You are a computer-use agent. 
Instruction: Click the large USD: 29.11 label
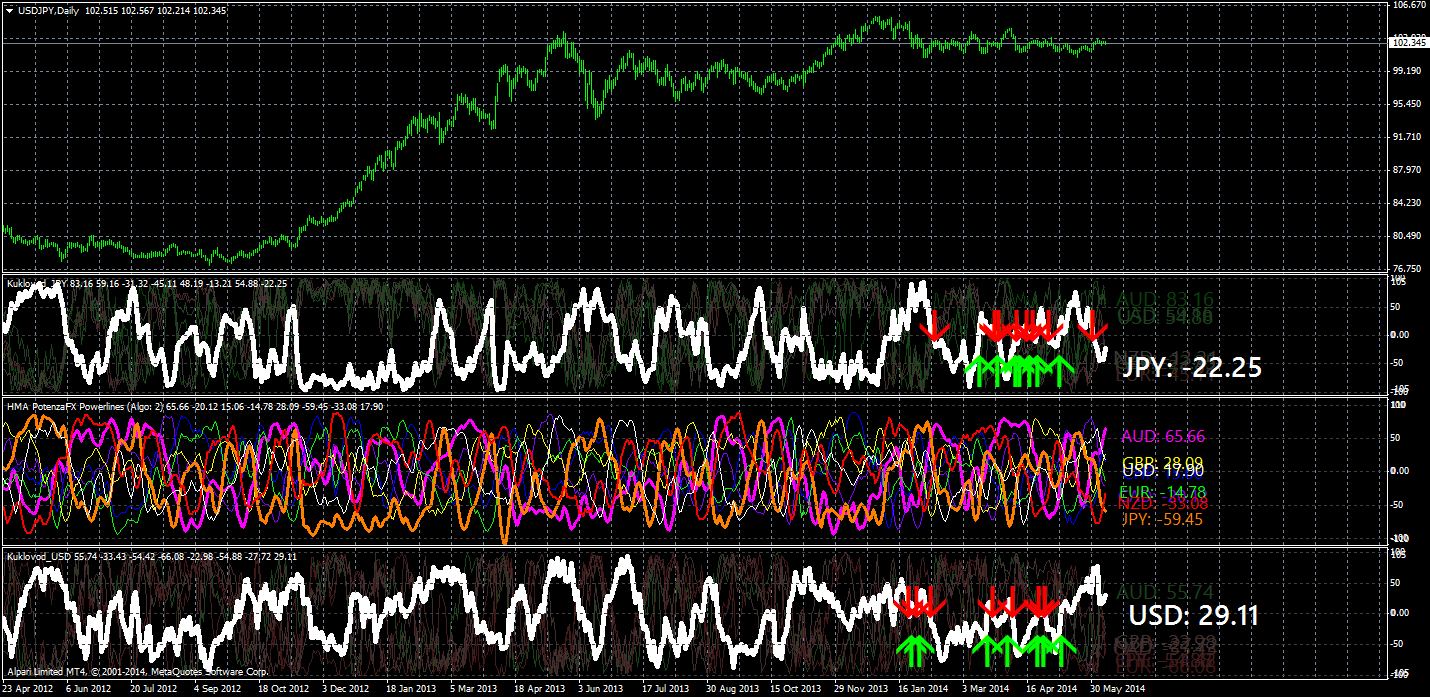tap(1193, 615)
